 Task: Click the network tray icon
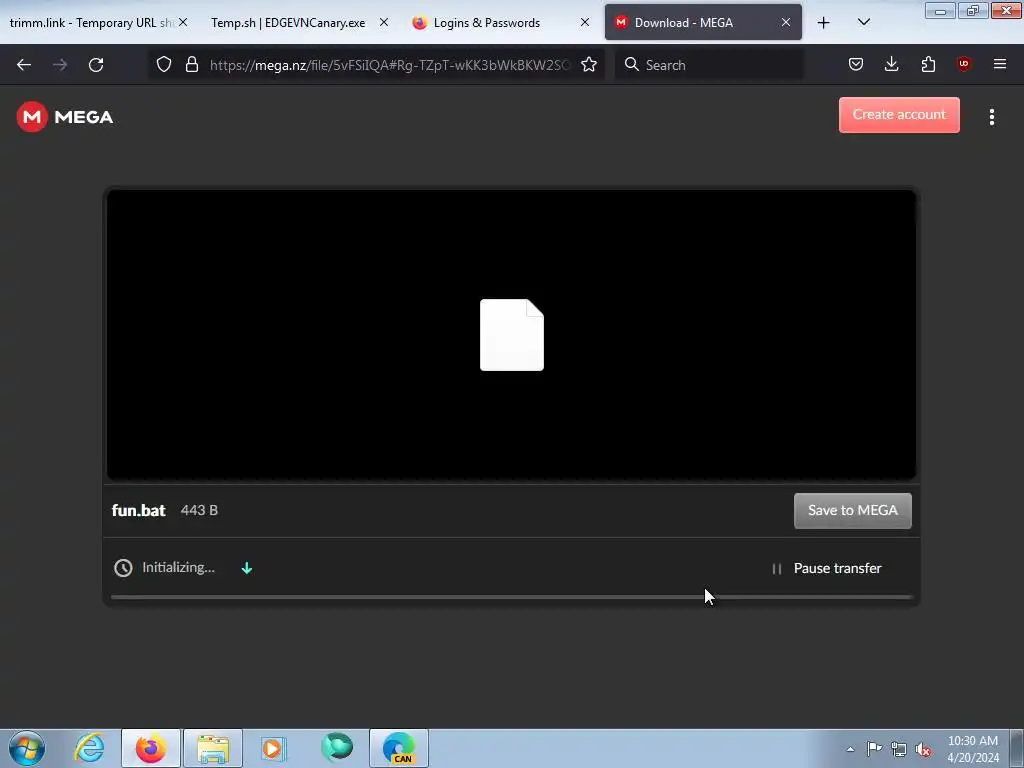[899, 749]
